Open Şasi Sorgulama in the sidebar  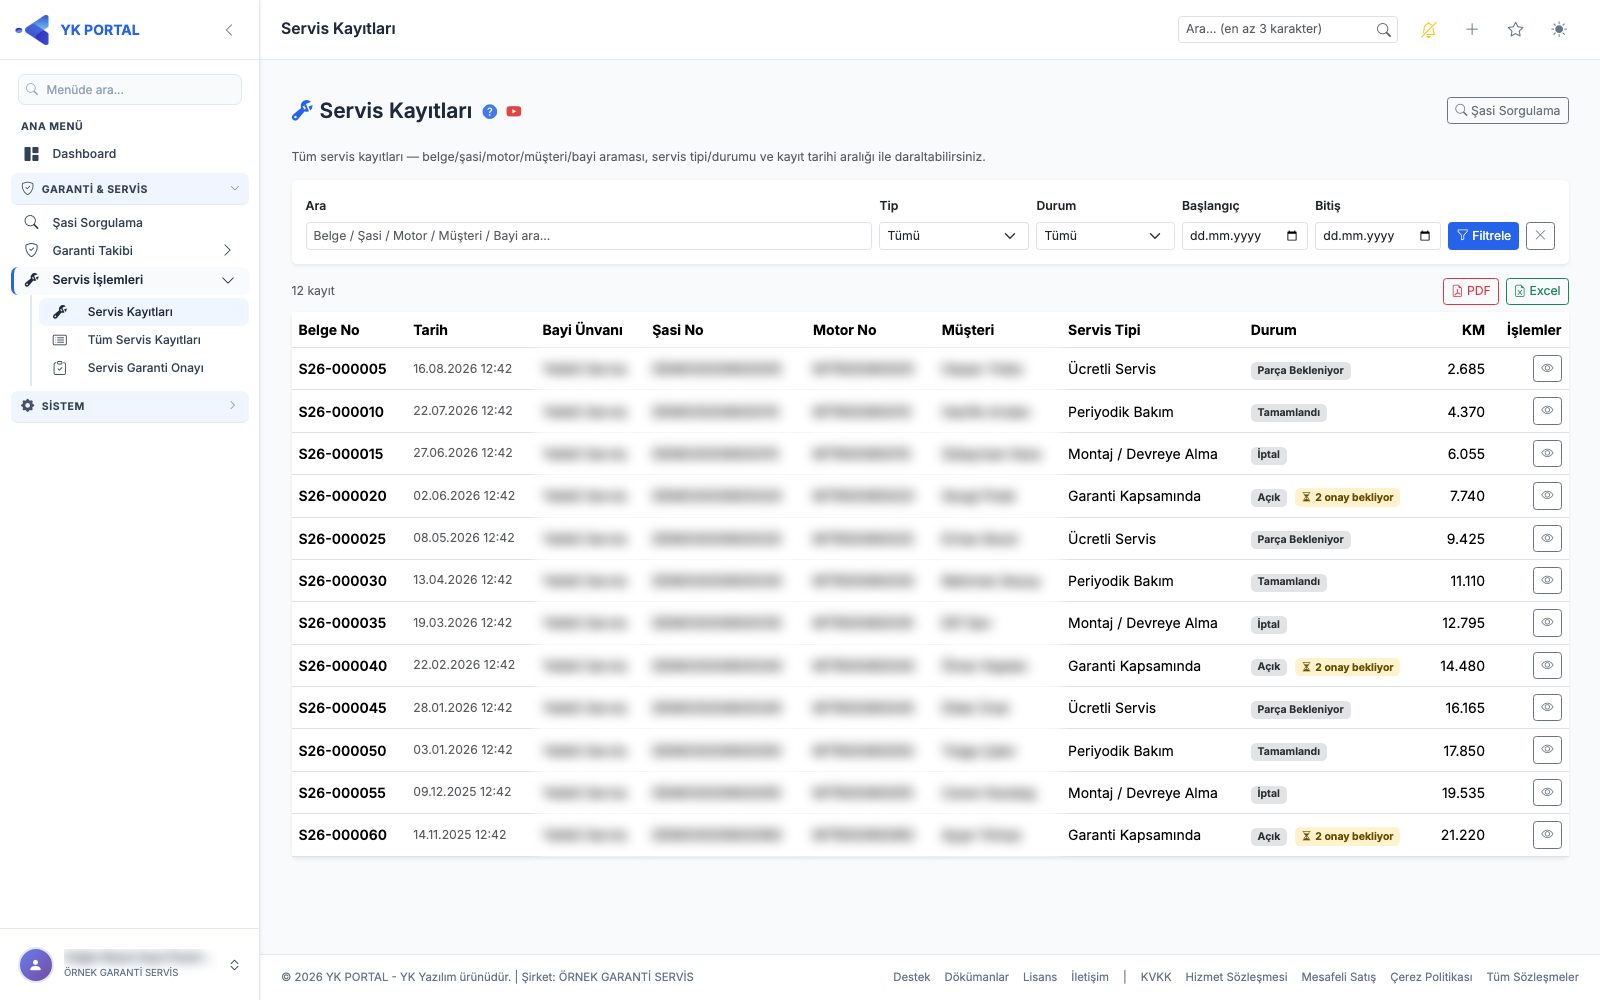[130, 223]
